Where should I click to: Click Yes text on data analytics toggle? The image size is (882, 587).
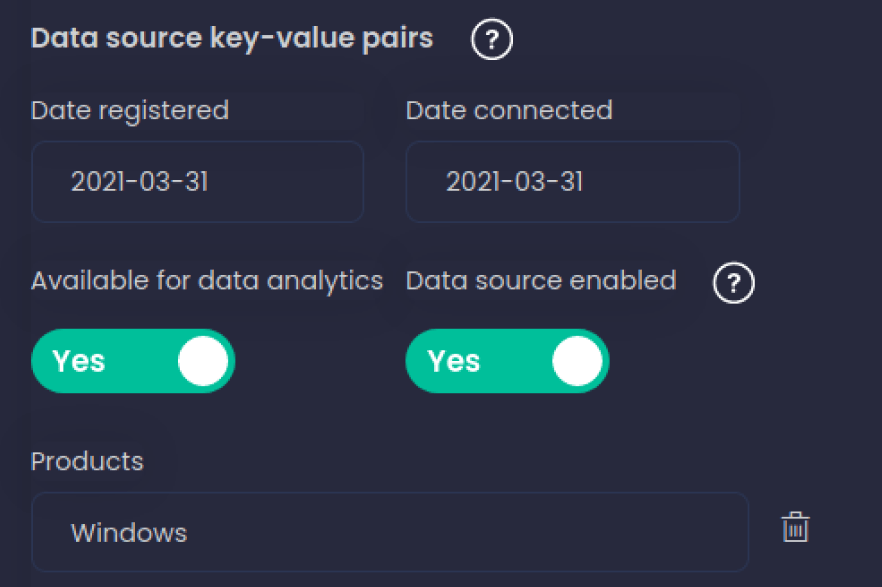coord(78,361)
